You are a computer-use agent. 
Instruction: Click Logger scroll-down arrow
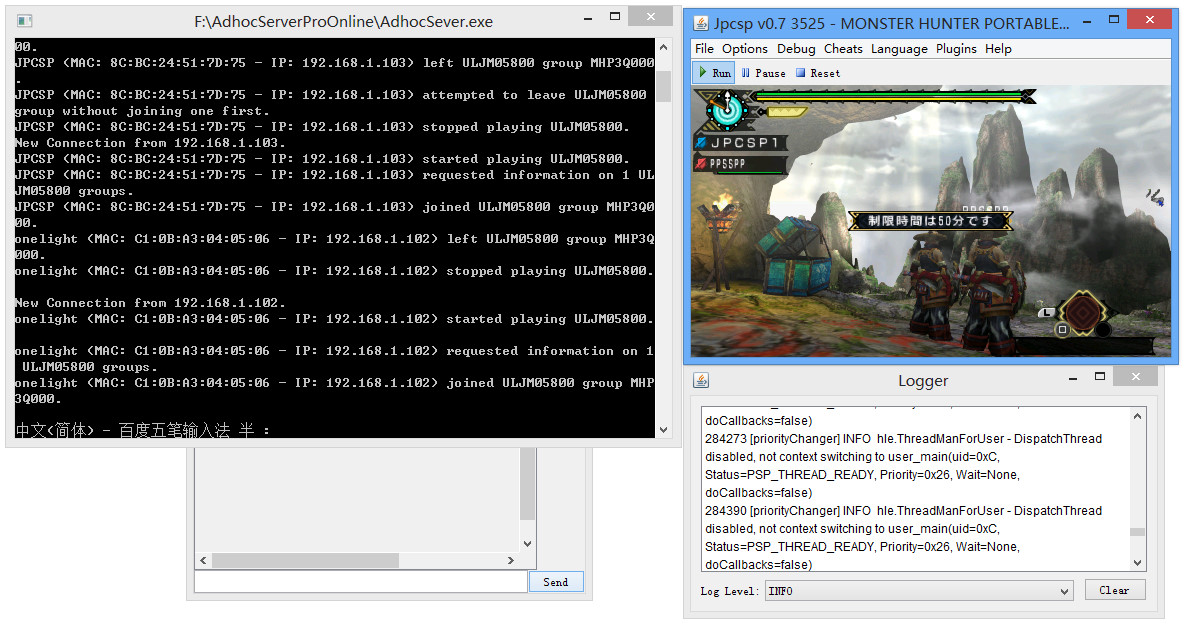coord(1137,562)
